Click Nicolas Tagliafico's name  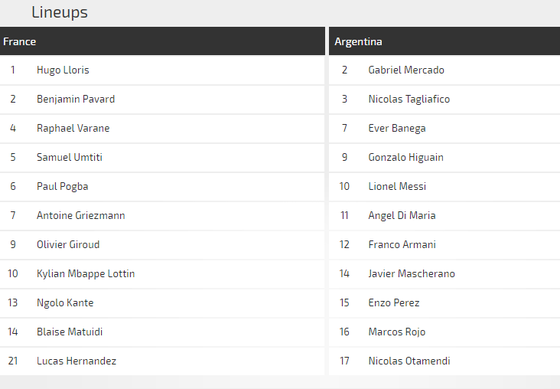[x=409, y=99]
